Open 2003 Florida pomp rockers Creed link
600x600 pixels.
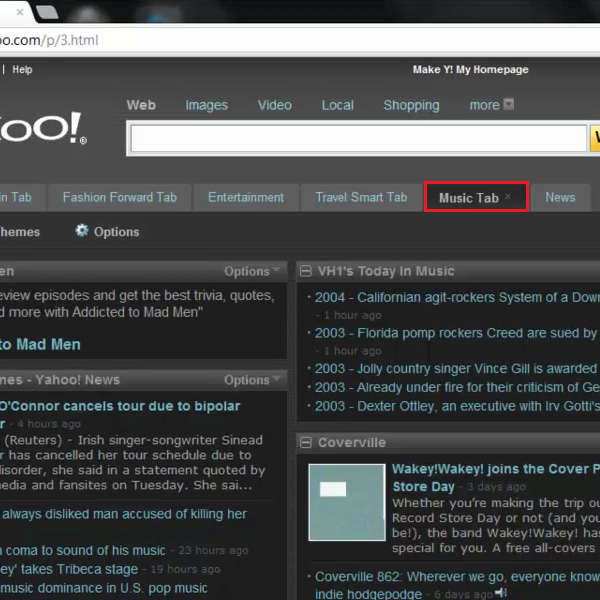[457, 333]
